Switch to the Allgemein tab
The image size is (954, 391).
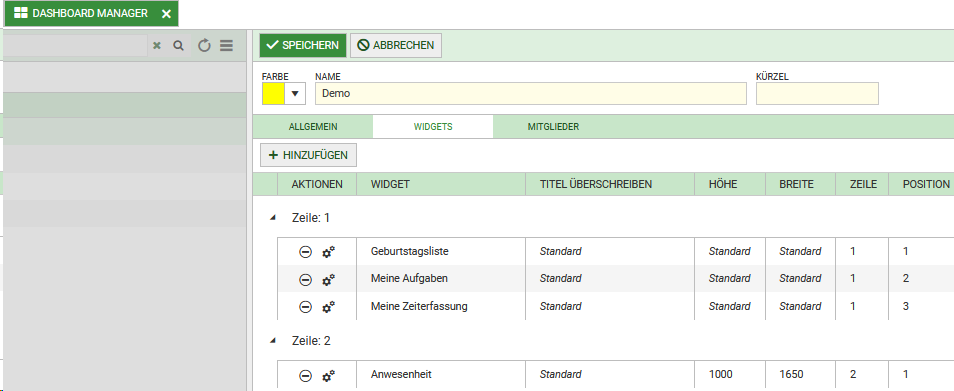313,127
